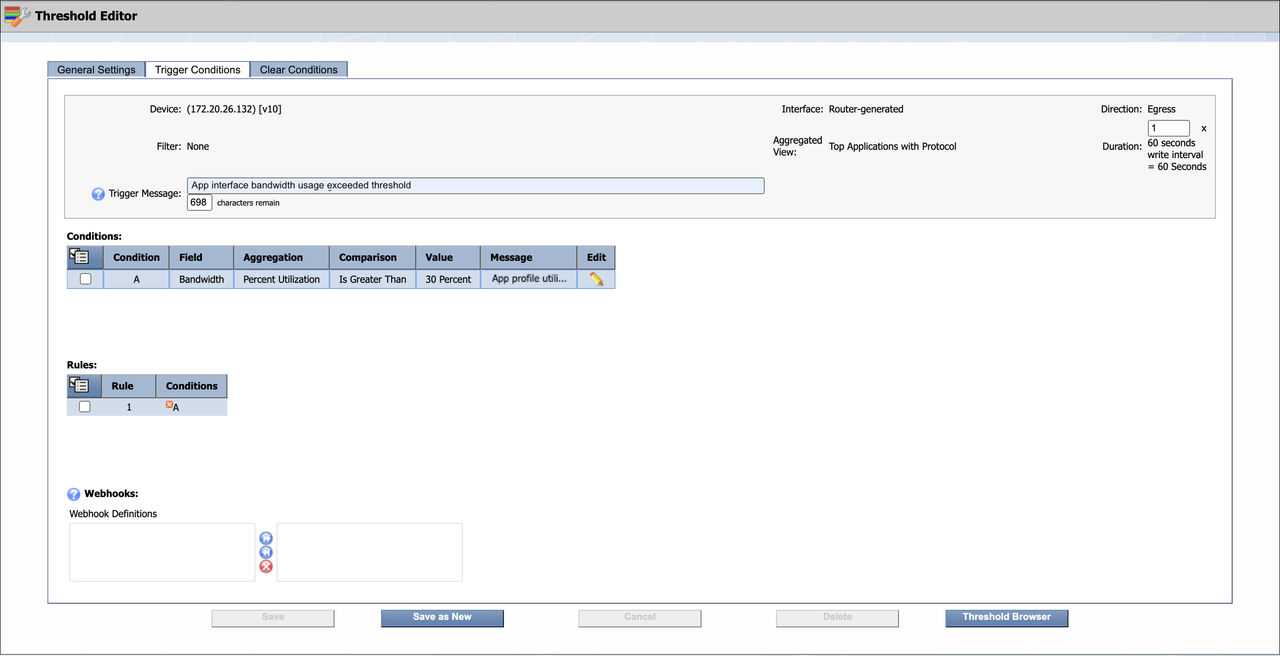Click the remove webhook left-arrow icon

tap(266, 552)
